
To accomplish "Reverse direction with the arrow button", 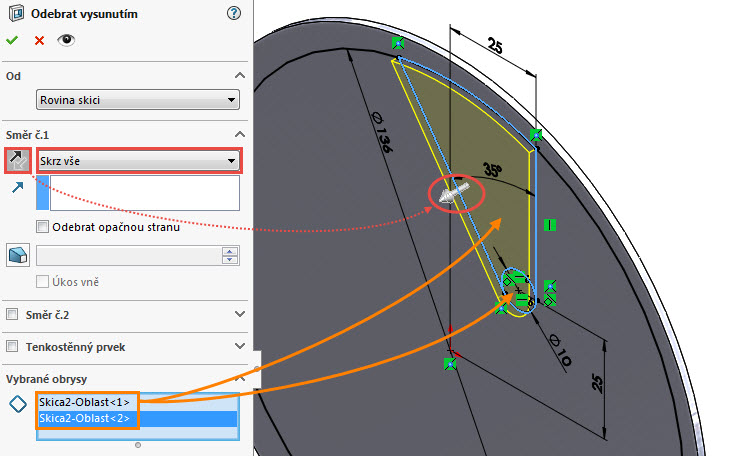I will (18, 160).
